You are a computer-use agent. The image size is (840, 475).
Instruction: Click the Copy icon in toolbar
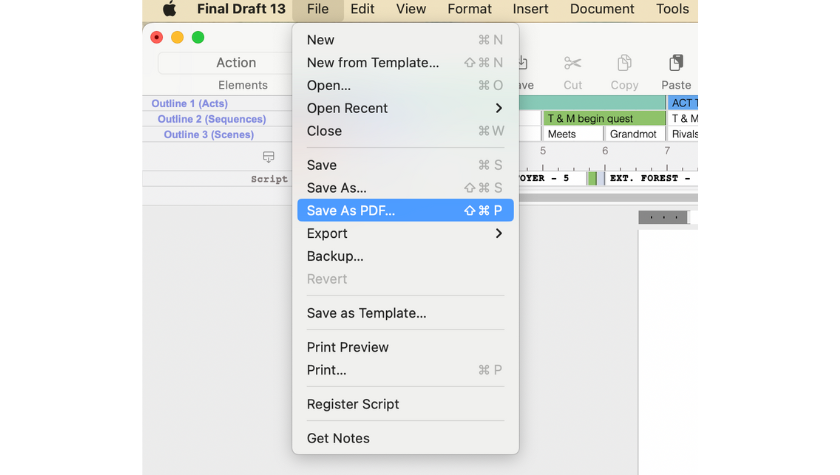coord(624,64)
